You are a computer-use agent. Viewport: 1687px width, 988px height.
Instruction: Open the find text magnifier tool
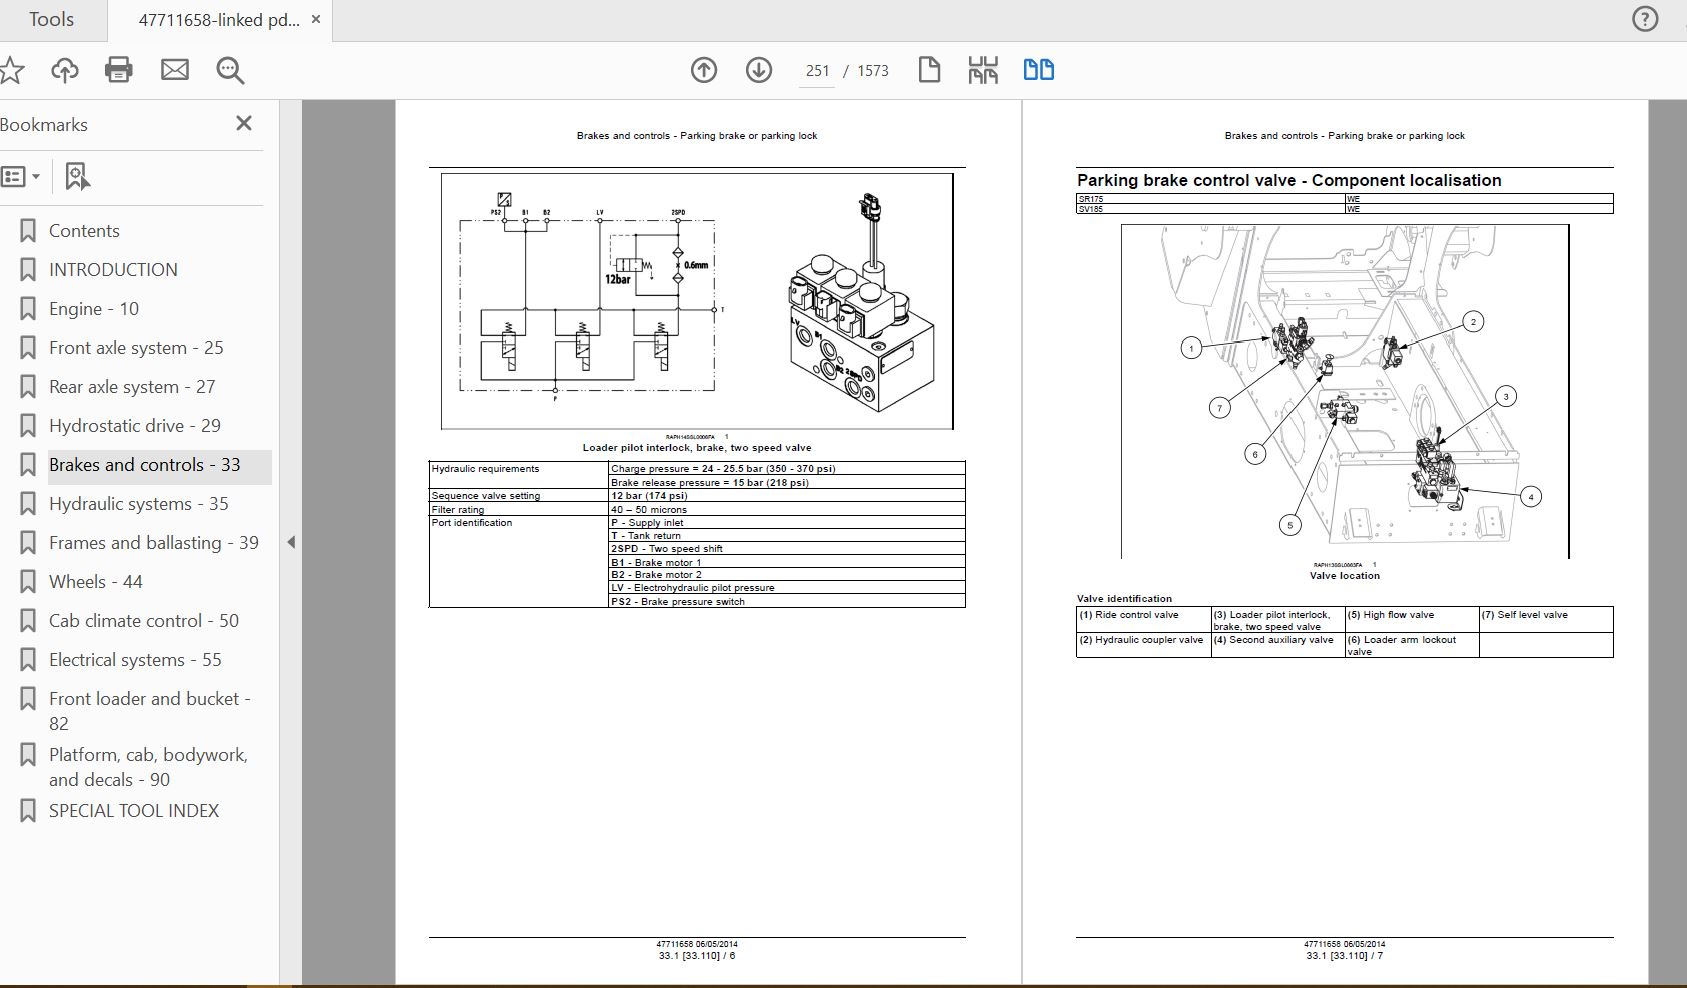click(x=231, y=70)
